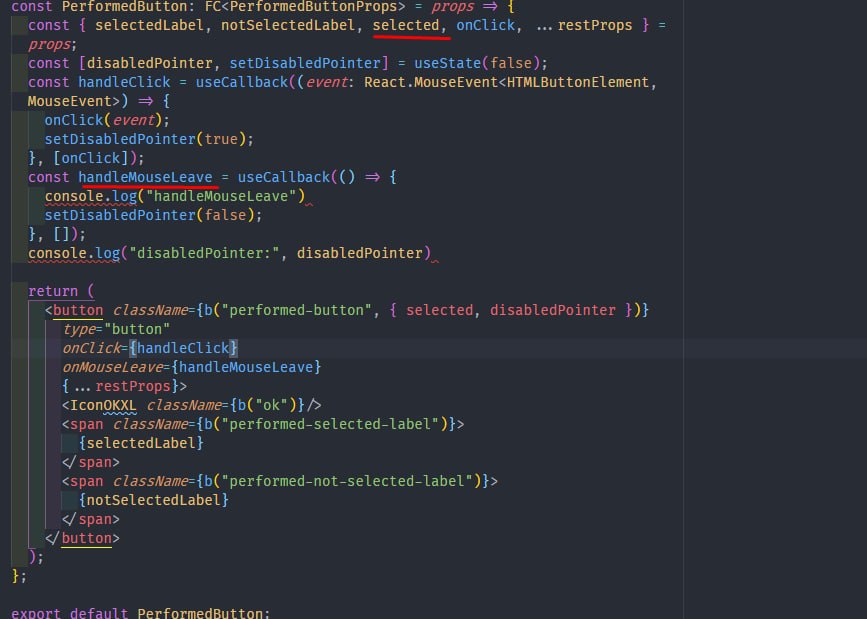Click the "performed-button" class string
Image resolution: width=867 pixels, height=619 pixels.
click(296, 310)
